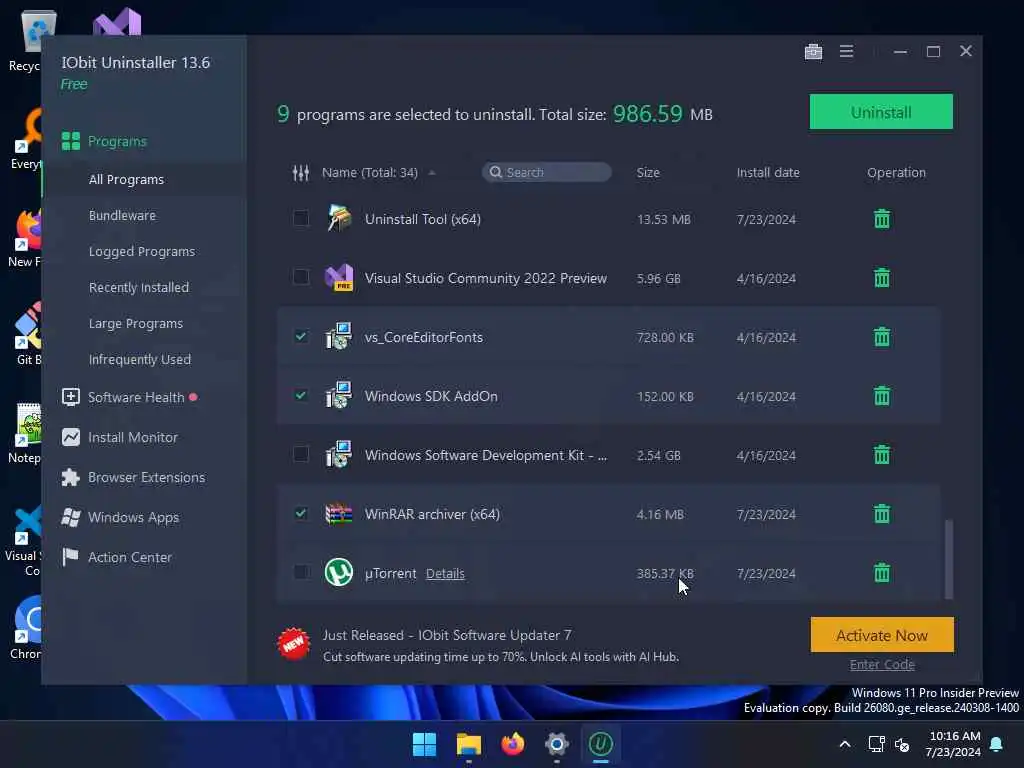
Task: Click the program list vertical scrollbar
Action: 949,559
